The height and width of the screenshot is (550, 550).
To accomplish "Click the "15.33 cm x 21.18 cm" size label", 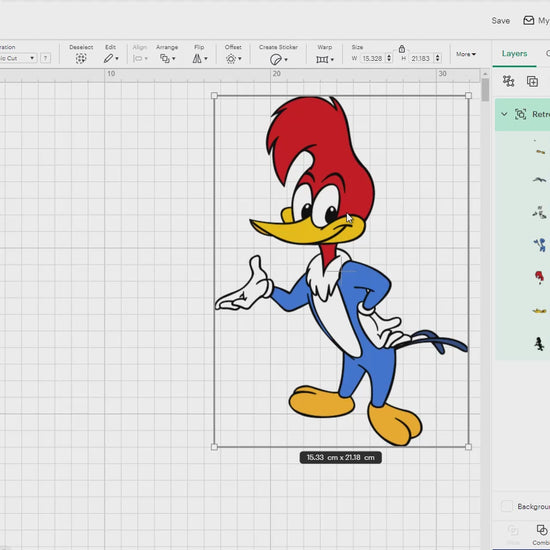I will [x=341, y=457].
